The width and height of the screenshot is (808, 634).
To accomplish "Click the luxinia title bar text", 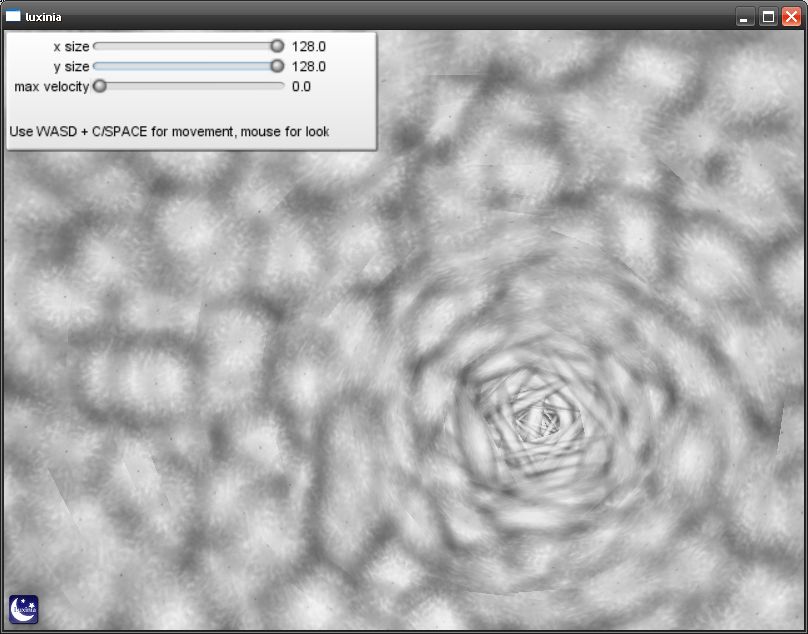I will (46, 16).
